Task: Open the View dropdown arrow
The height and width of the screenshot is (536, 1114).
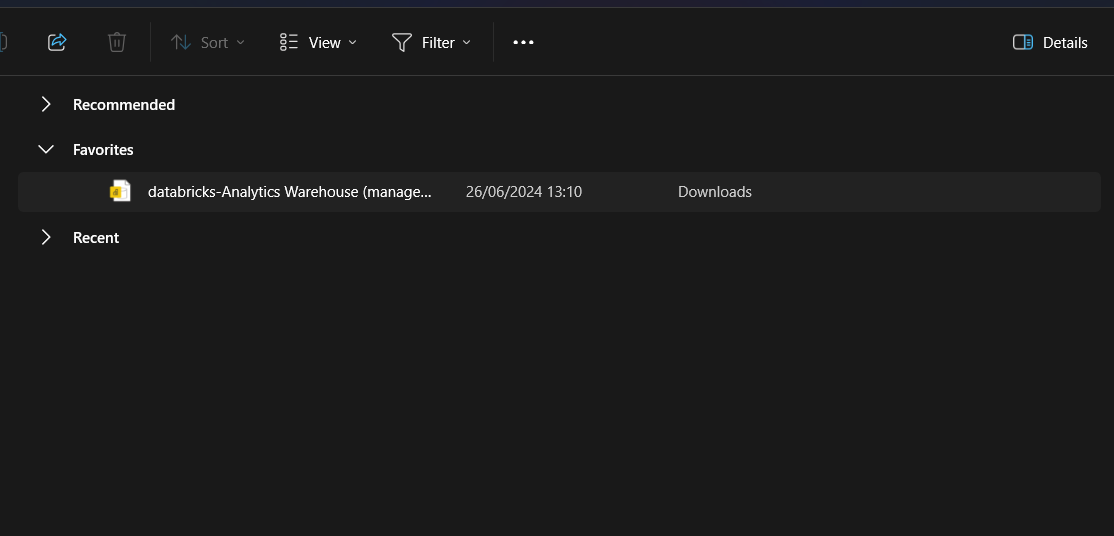Action: (x=352, y=43)
